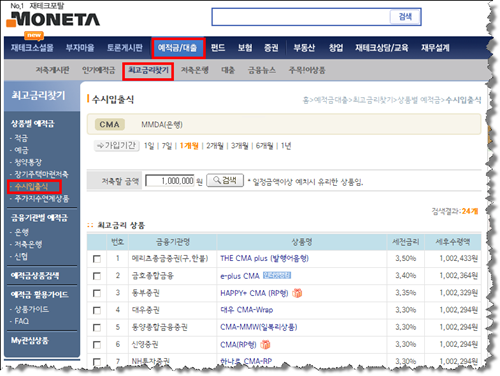Switch to the MMDA(은행) tab
This screenshot has width=500, height=376.
pyautogui.click(x=162, y=125)
